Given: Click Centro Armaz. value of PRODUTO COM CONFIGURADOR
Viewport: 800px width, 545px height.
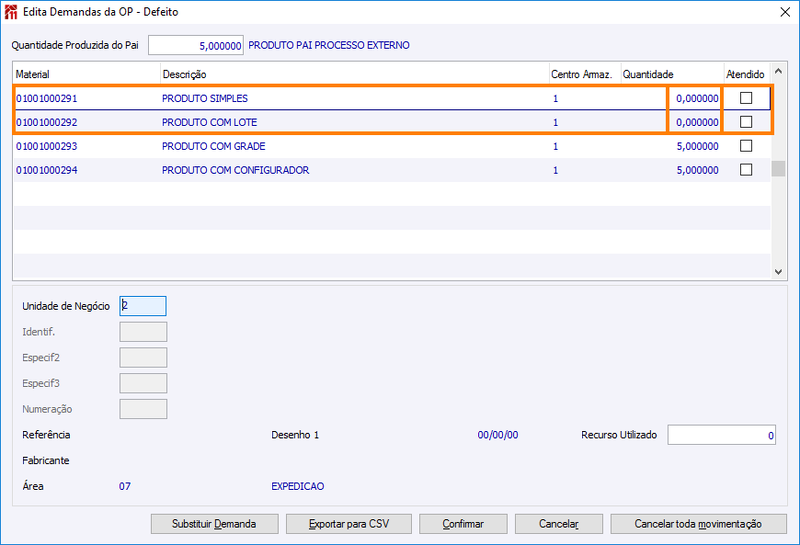Looking at the screenshot, I should (556, 170).
